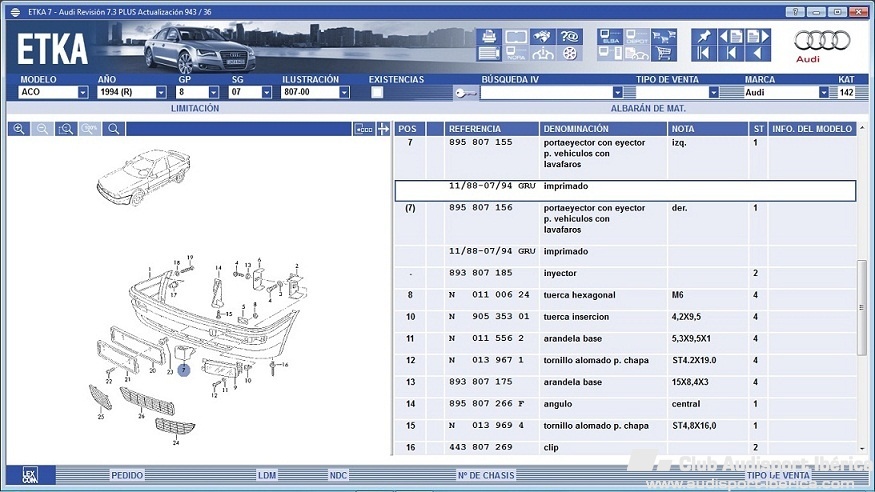Click the pushpin icon
This screenshot has height=492, width=875.
point(704,36)
